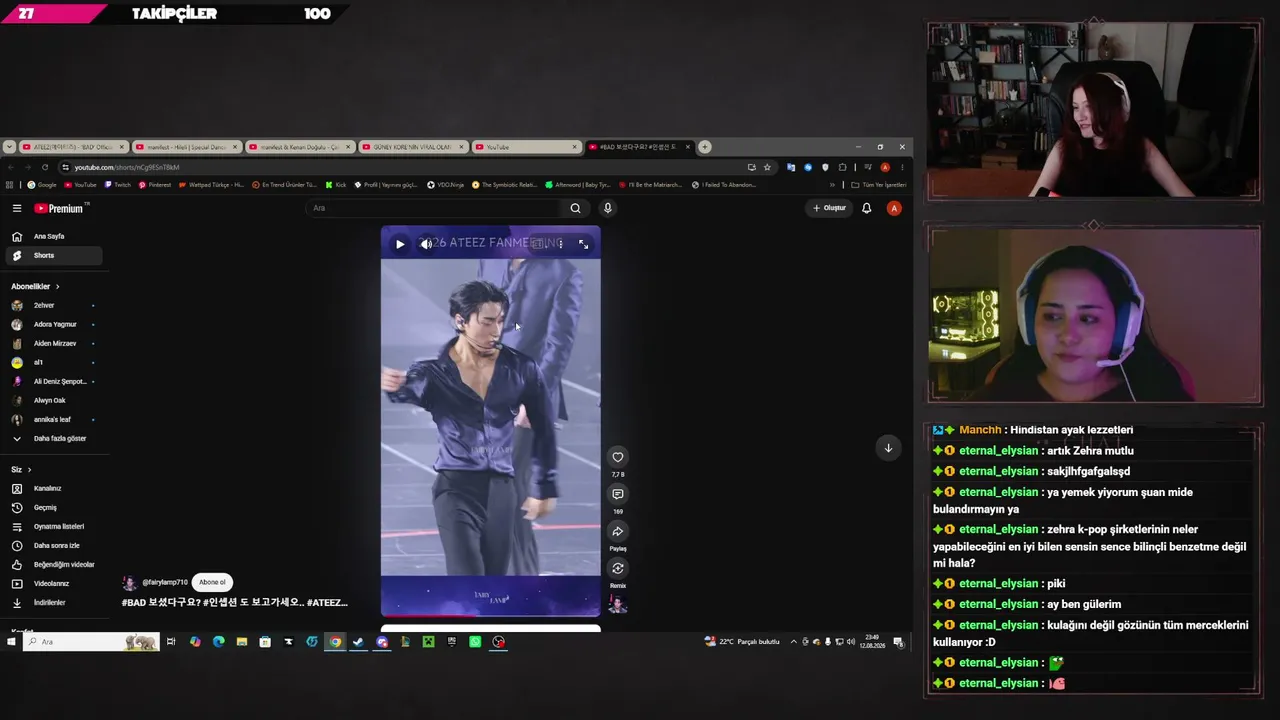Image resolution: width=1280 pixels, height=720 pixels.
Task: Show more bookmarks overflow chevron
Action: pos(832,185)
